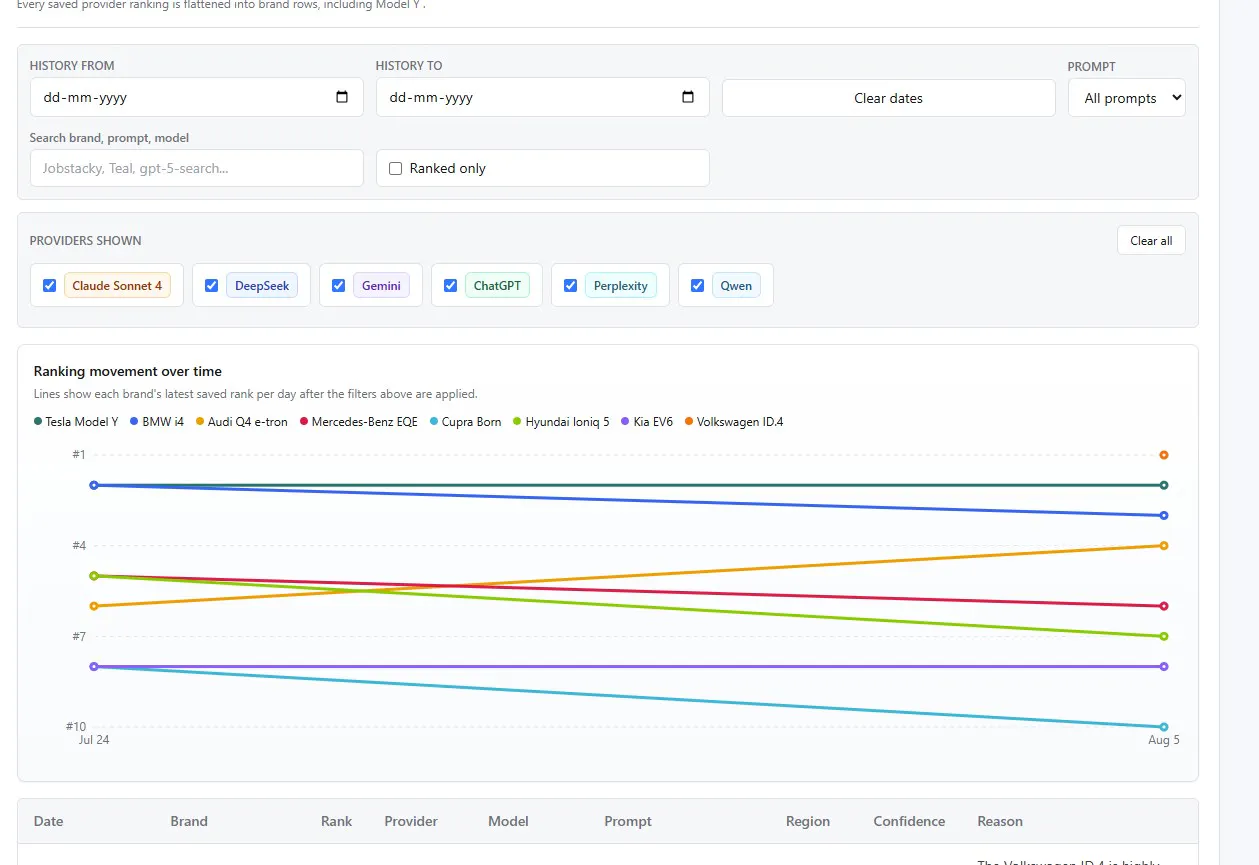Click the Jul 24 axis label
1259x865 pixels.
tap(94, 740)
